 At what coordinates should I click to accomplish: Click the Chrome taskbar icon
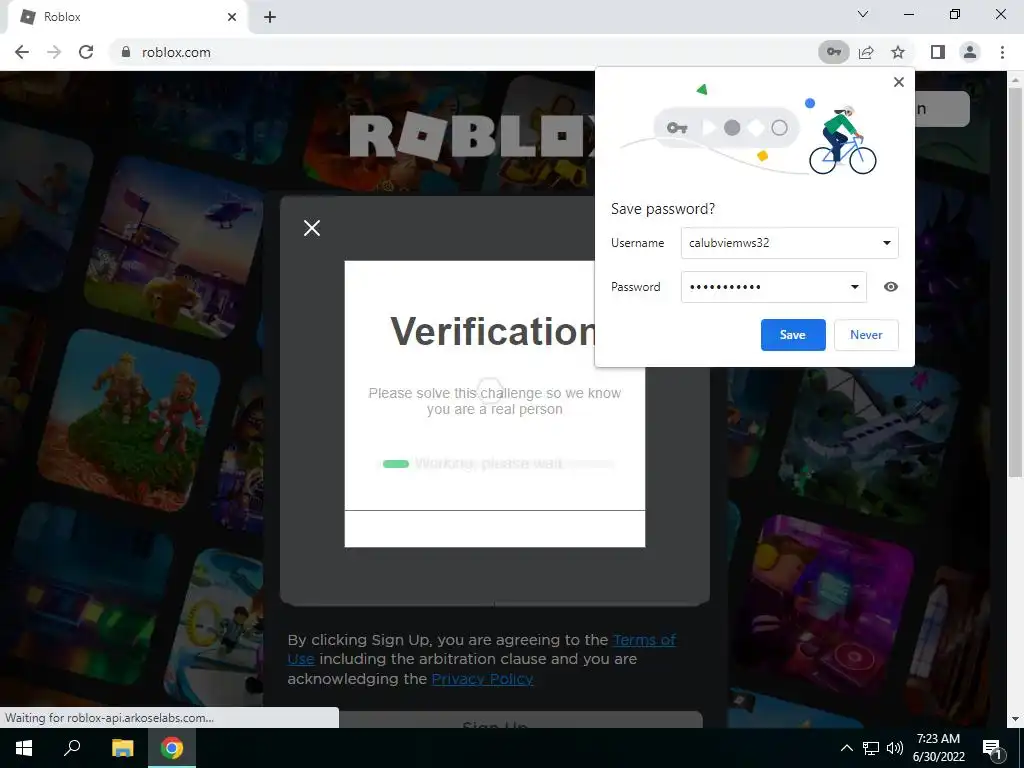[172, 748]
